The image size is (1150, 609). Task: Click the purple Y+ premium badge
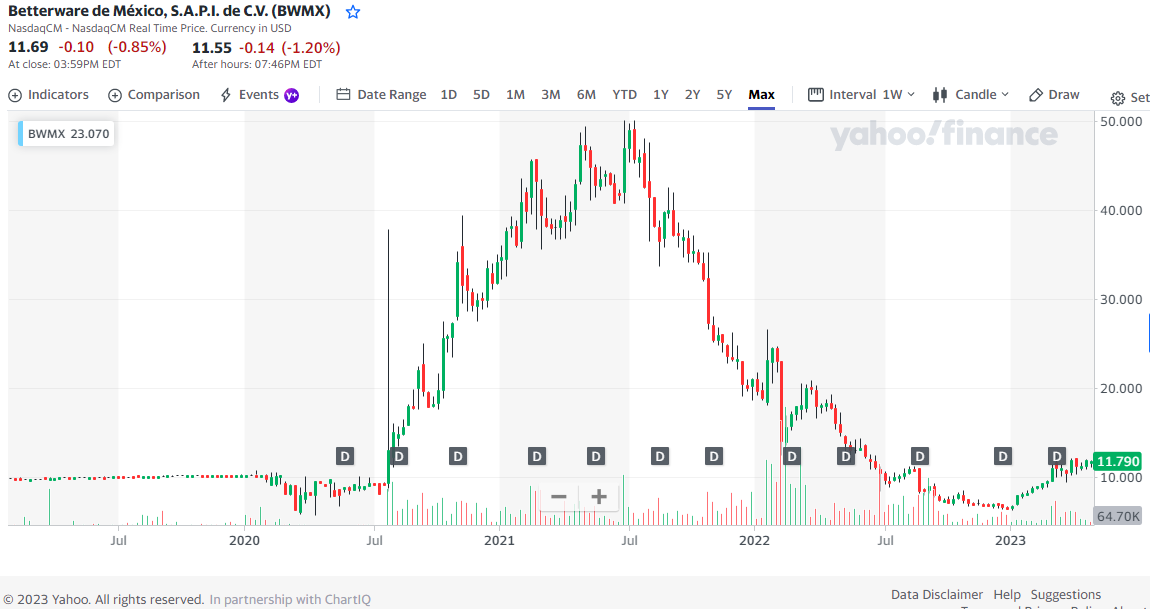pos(292,95)
